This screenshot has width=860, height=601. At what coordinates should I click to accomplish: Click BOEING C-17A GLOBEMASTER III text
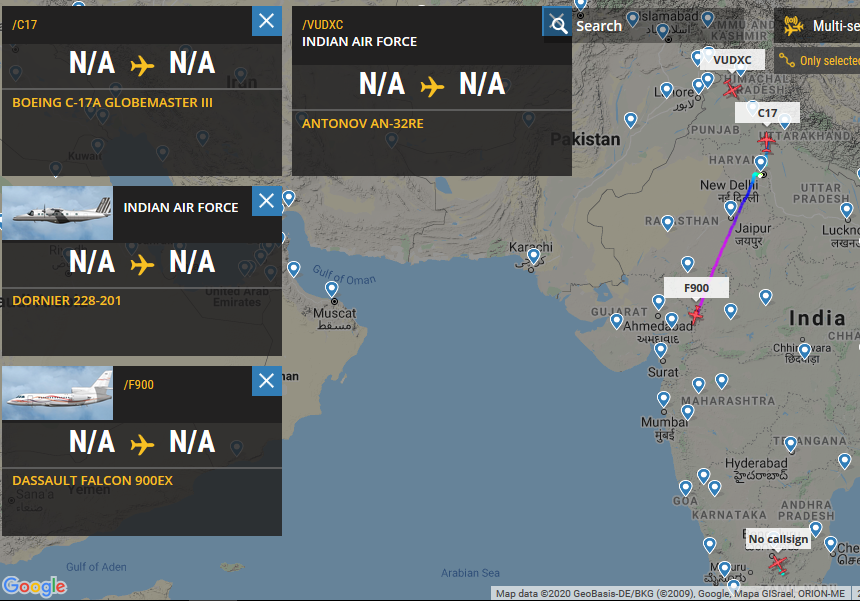[x=112, y=103]
